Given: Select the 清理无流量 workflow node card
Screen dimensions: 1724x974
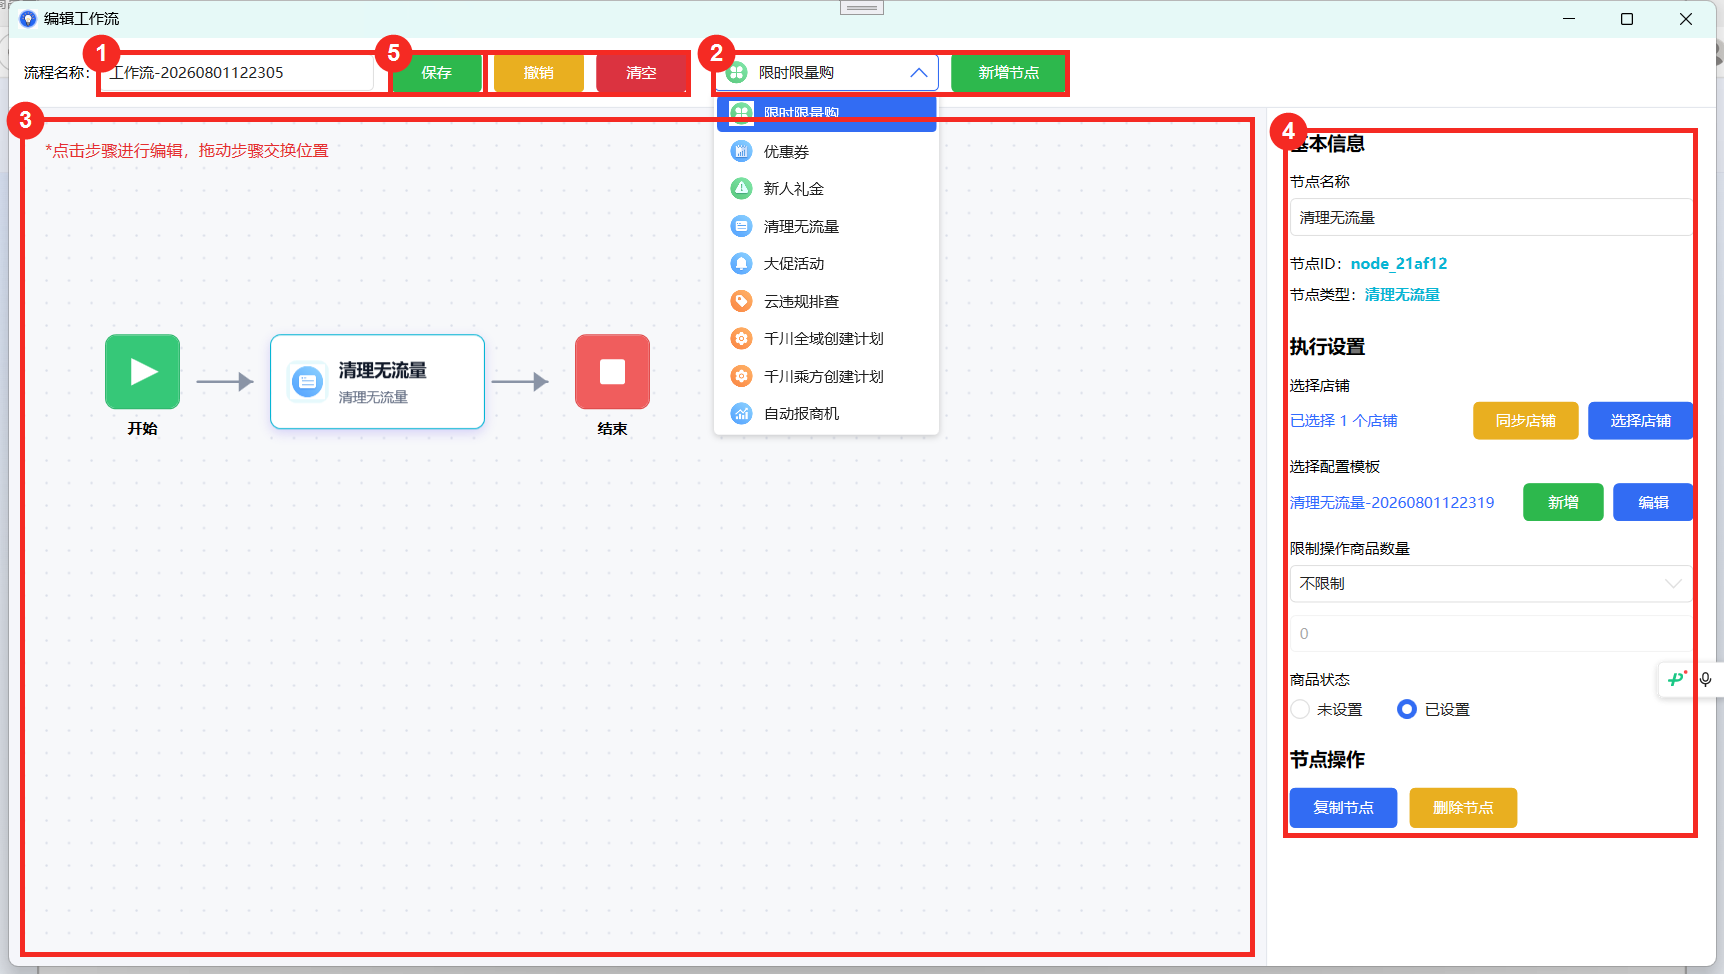Looking at the screenshot, I should coord(377,382).
